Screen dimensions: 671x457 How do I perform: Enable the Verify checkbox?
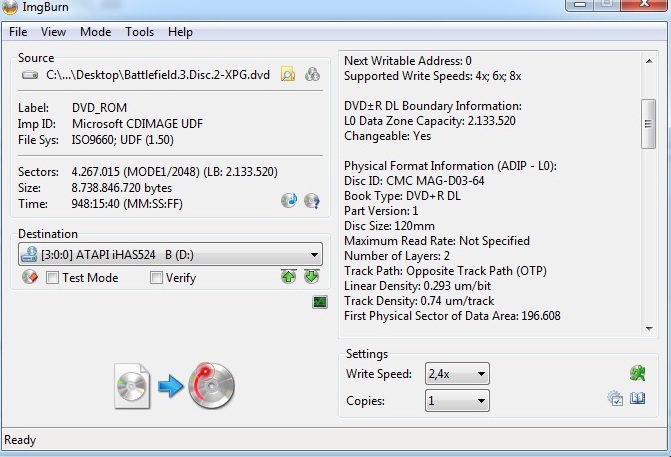tap(156, 278)
